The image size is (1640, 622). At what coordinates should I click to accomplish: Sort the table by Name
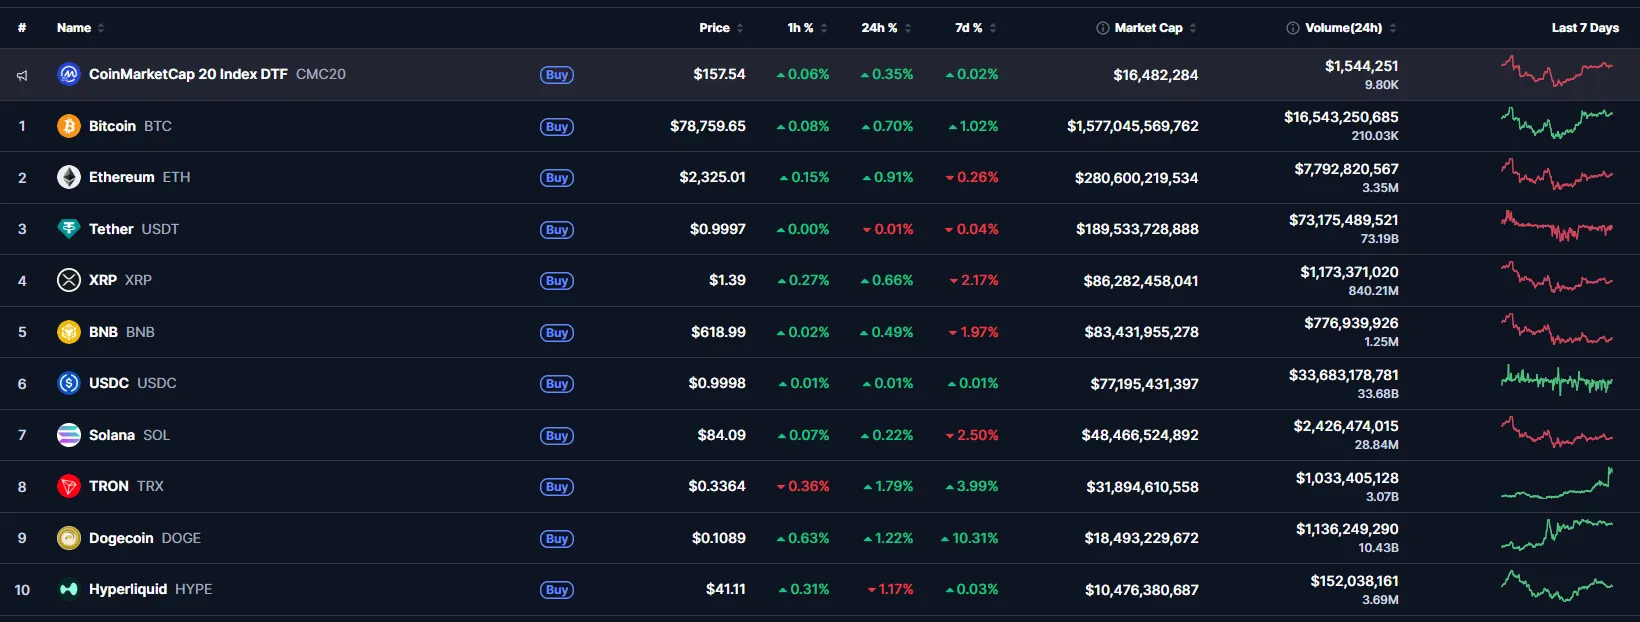81,28
